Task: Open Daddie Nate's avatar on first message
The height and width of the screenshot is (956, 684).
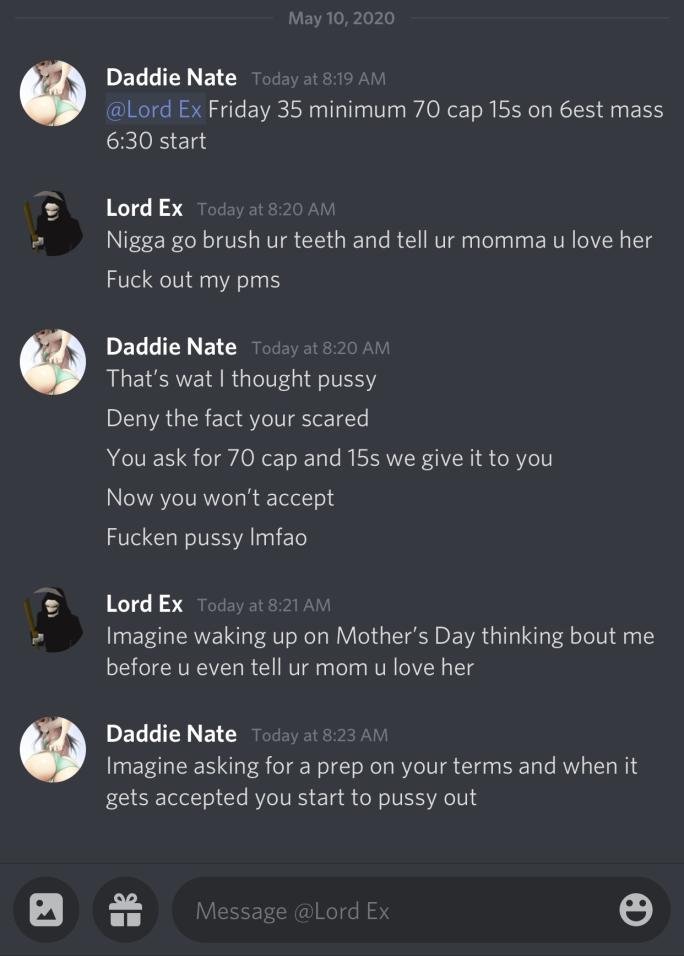Action: click(53, 93)
